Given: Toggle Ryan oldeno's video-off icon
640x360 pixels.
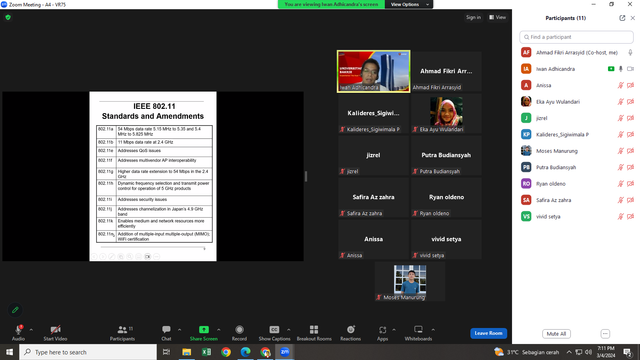Looking at the screenshot, I should click(x=630, y=184).
